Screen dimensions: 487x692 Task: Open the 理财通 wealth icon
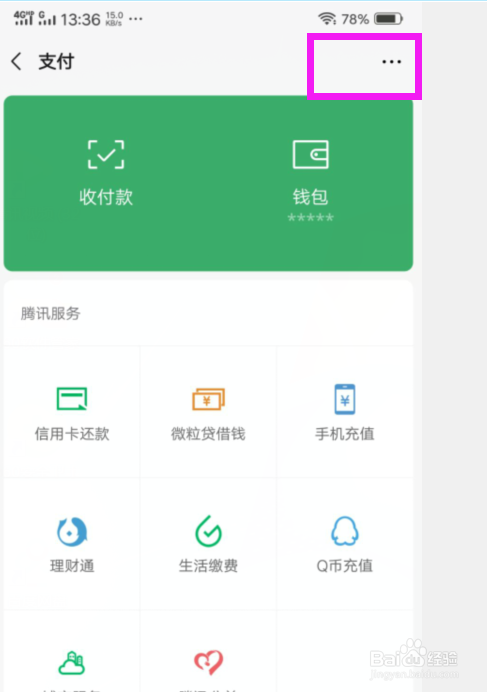(x=72, y=531)
